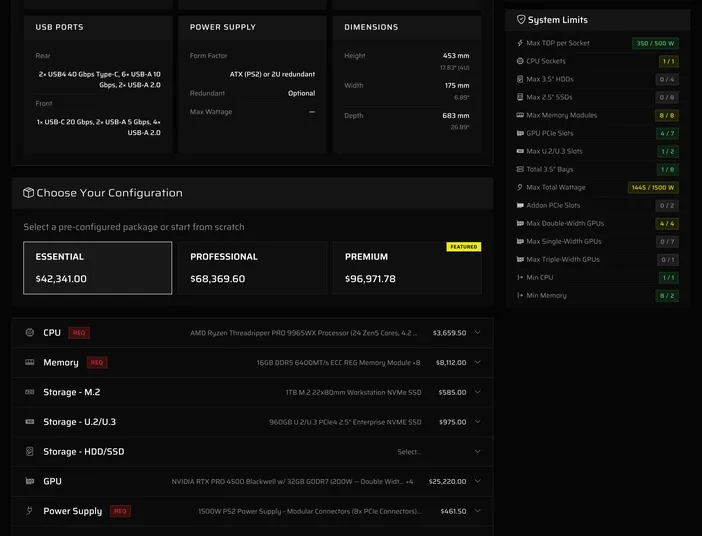This screenshot has height=536, width=702.
Task: Click the GPU card icon in configuration list
Action: click(x=30, y=481)
